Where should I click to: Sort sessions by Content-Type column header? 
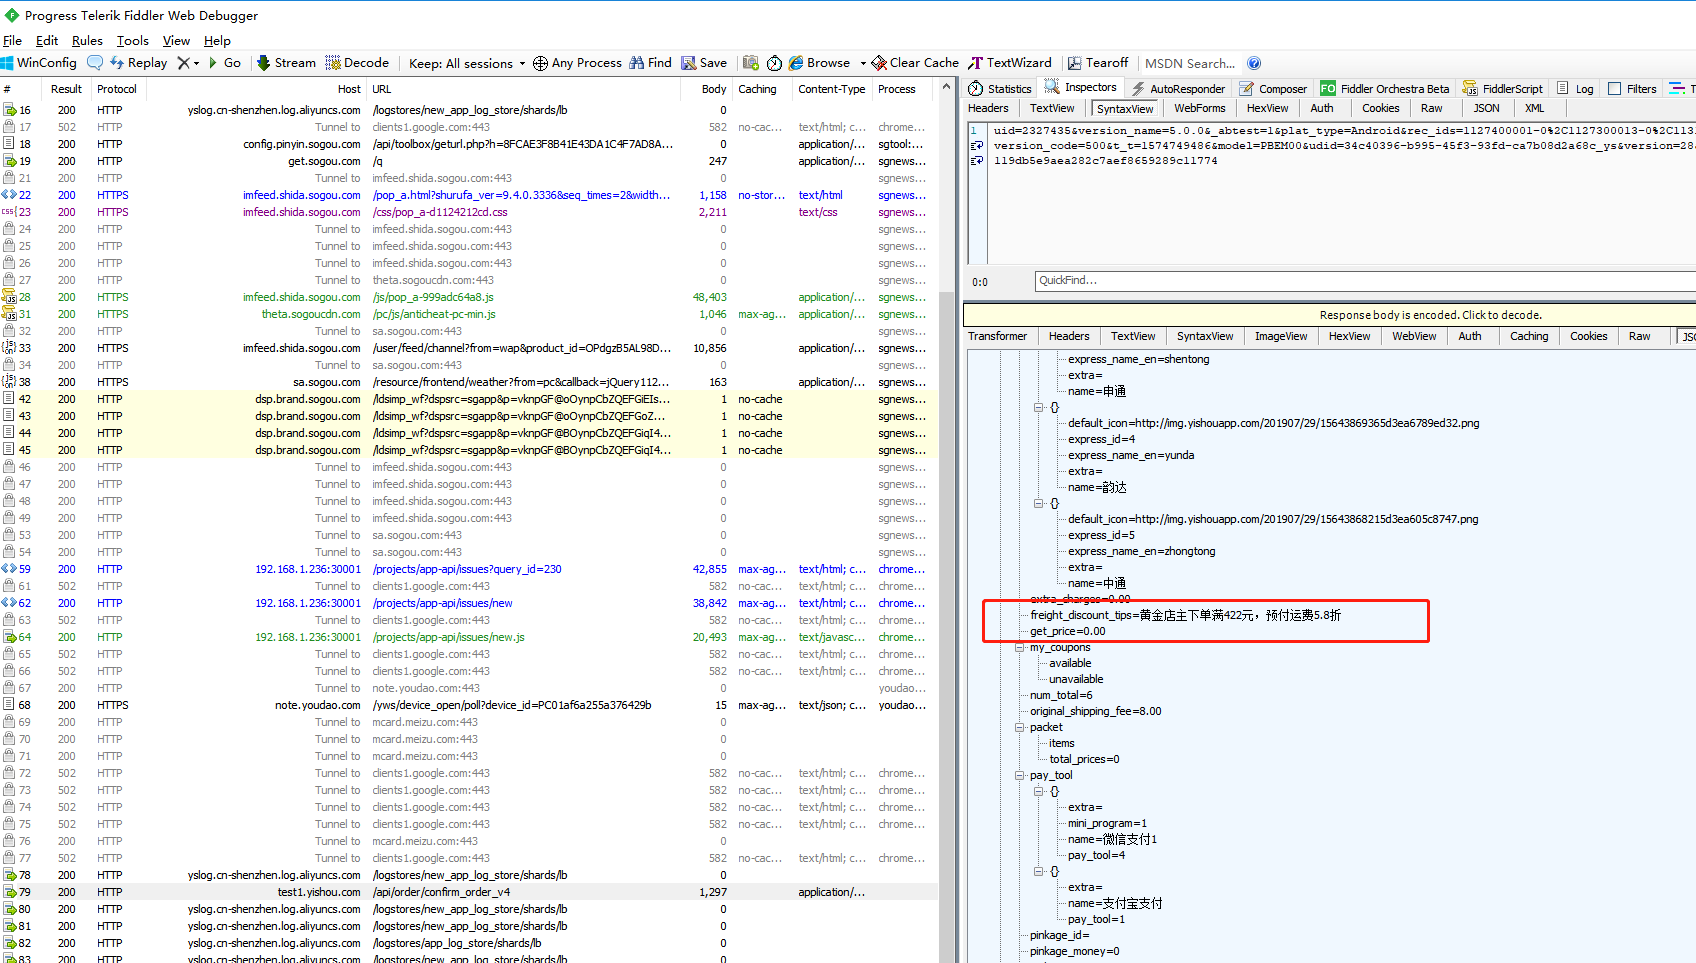click(x=832, y=89)
